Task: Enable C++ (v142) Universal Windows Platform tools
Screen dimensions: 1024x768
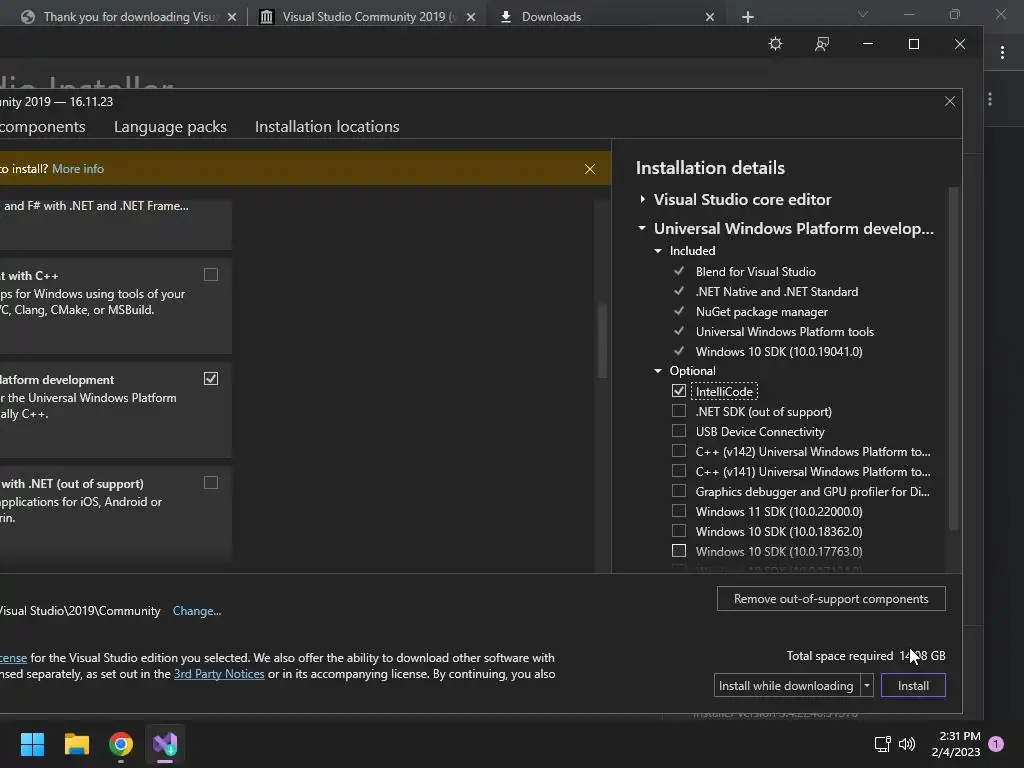Action: 679,451
